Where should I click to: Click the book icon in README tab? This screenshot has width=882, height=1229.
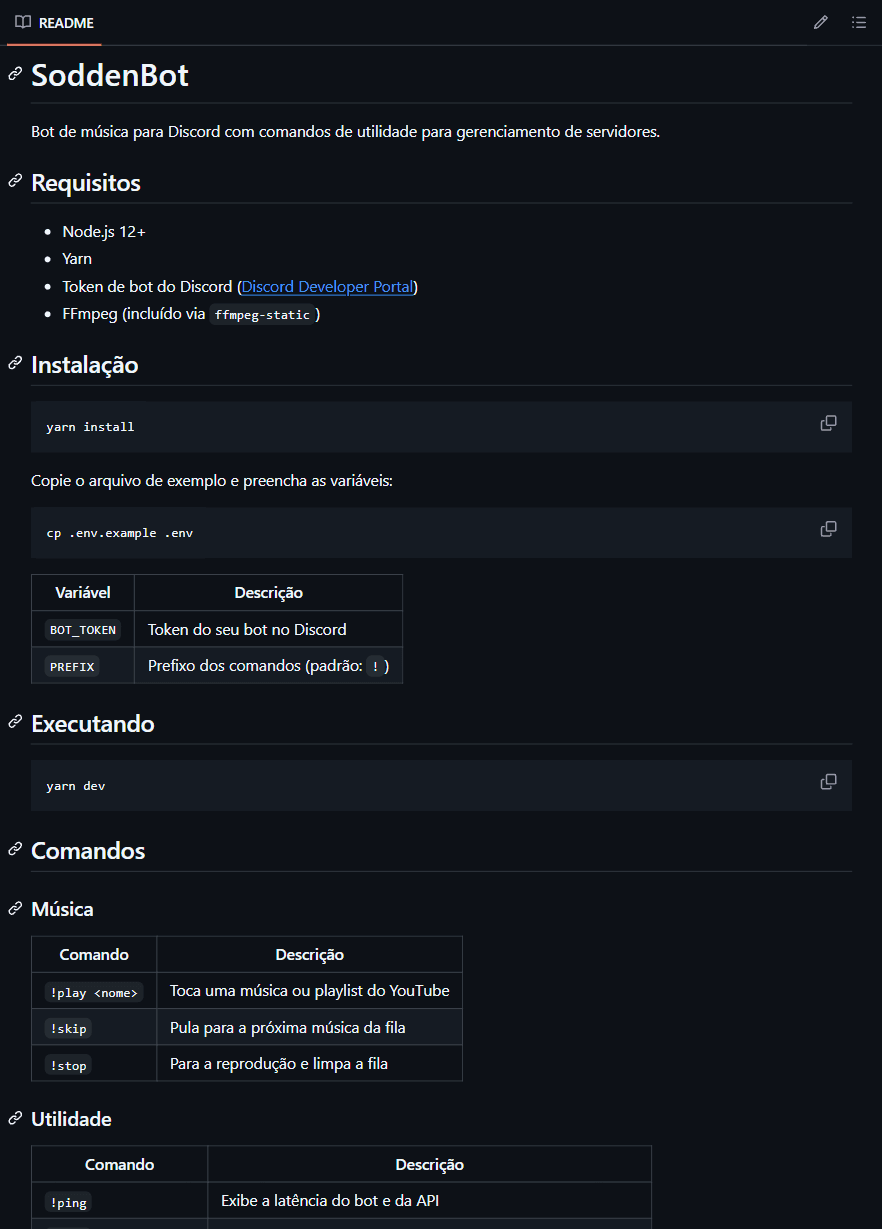23,22
